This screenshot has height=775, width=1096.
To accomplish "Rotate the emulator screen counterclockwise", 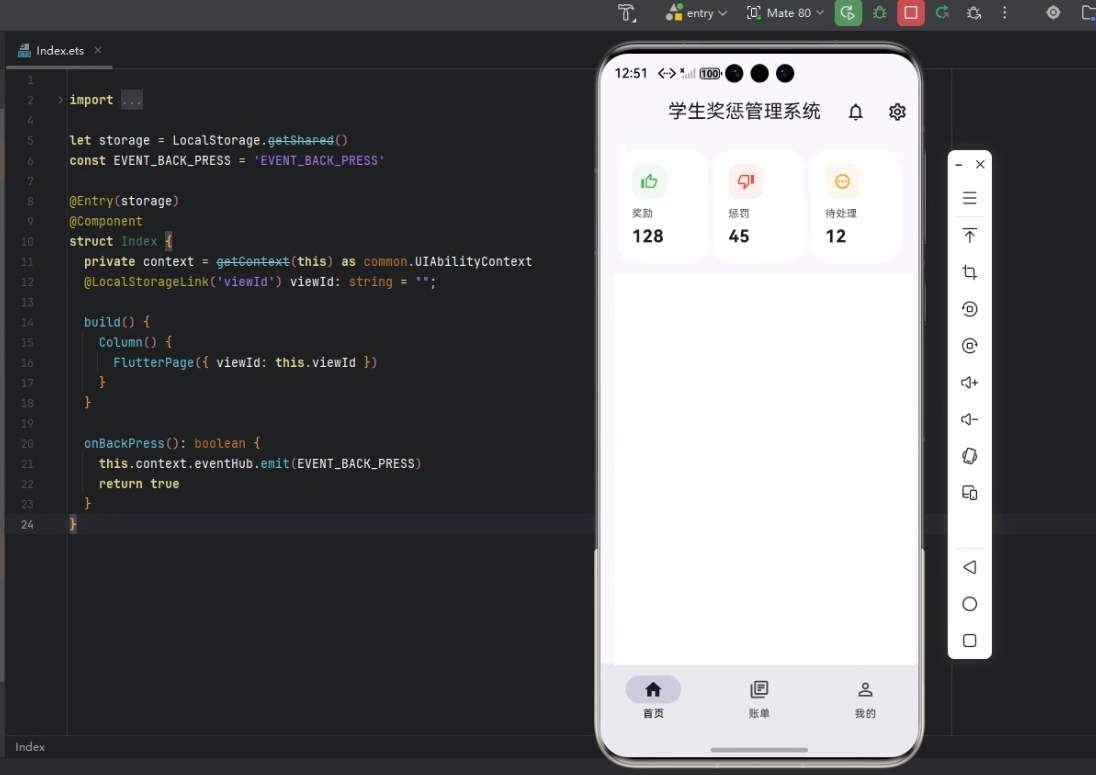I will coord(969,309).
